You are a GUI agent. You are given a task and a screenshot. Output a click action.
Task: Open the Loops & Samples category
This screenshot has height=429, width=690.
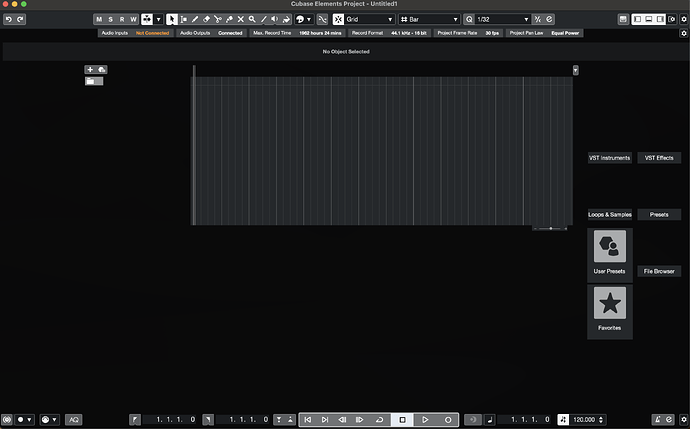[610, 215]
